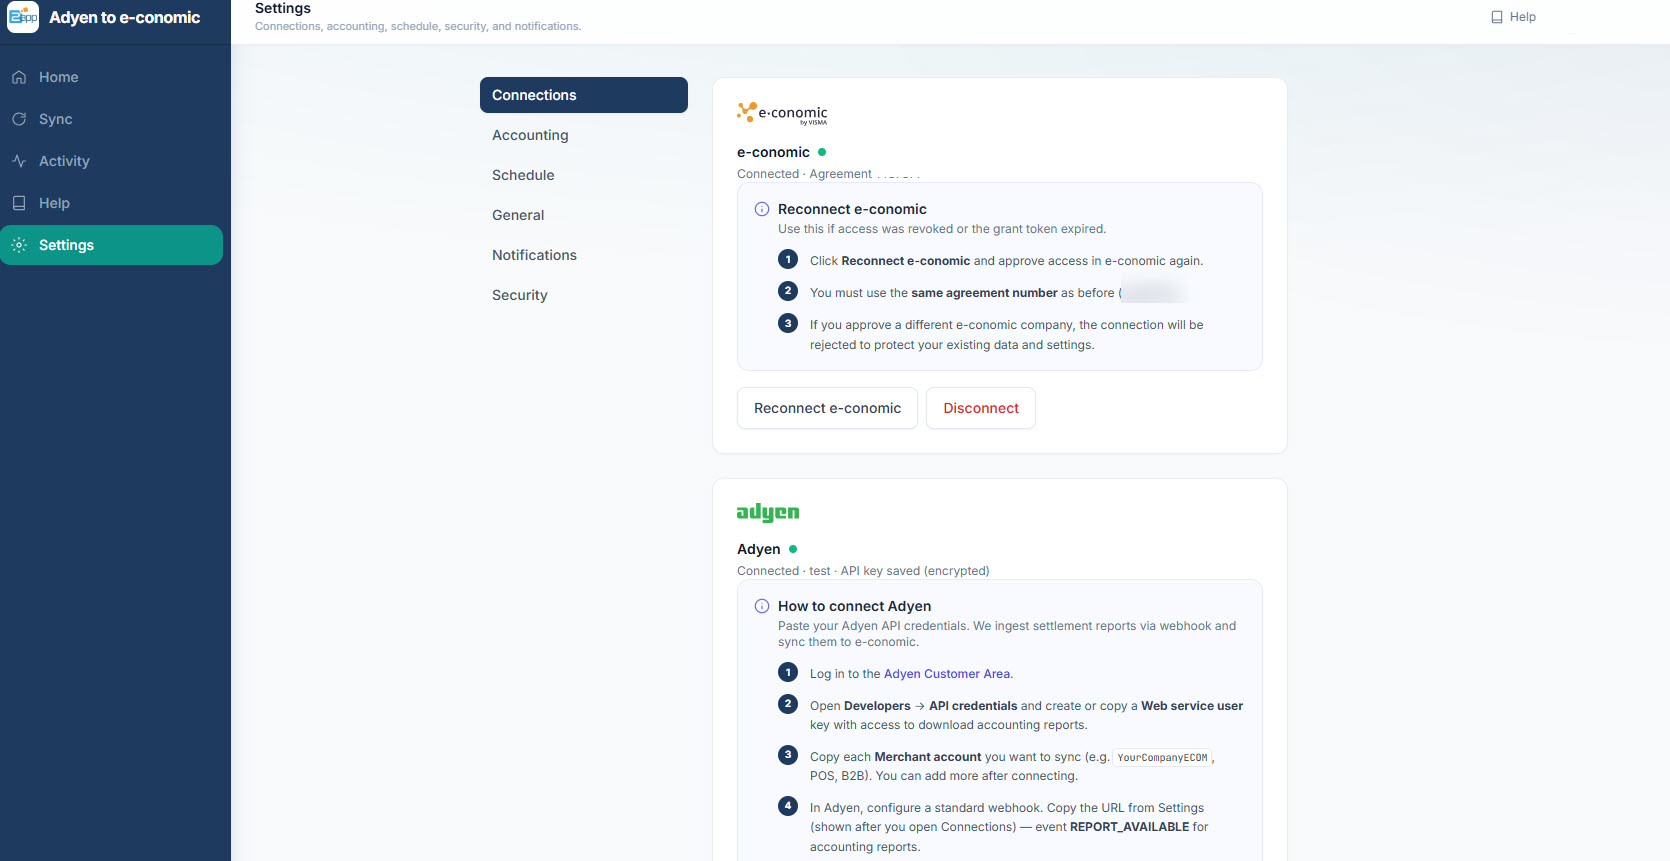Click the Help link in the top bar
This screenshot has width=1670, height=861.
point(1513,17)
